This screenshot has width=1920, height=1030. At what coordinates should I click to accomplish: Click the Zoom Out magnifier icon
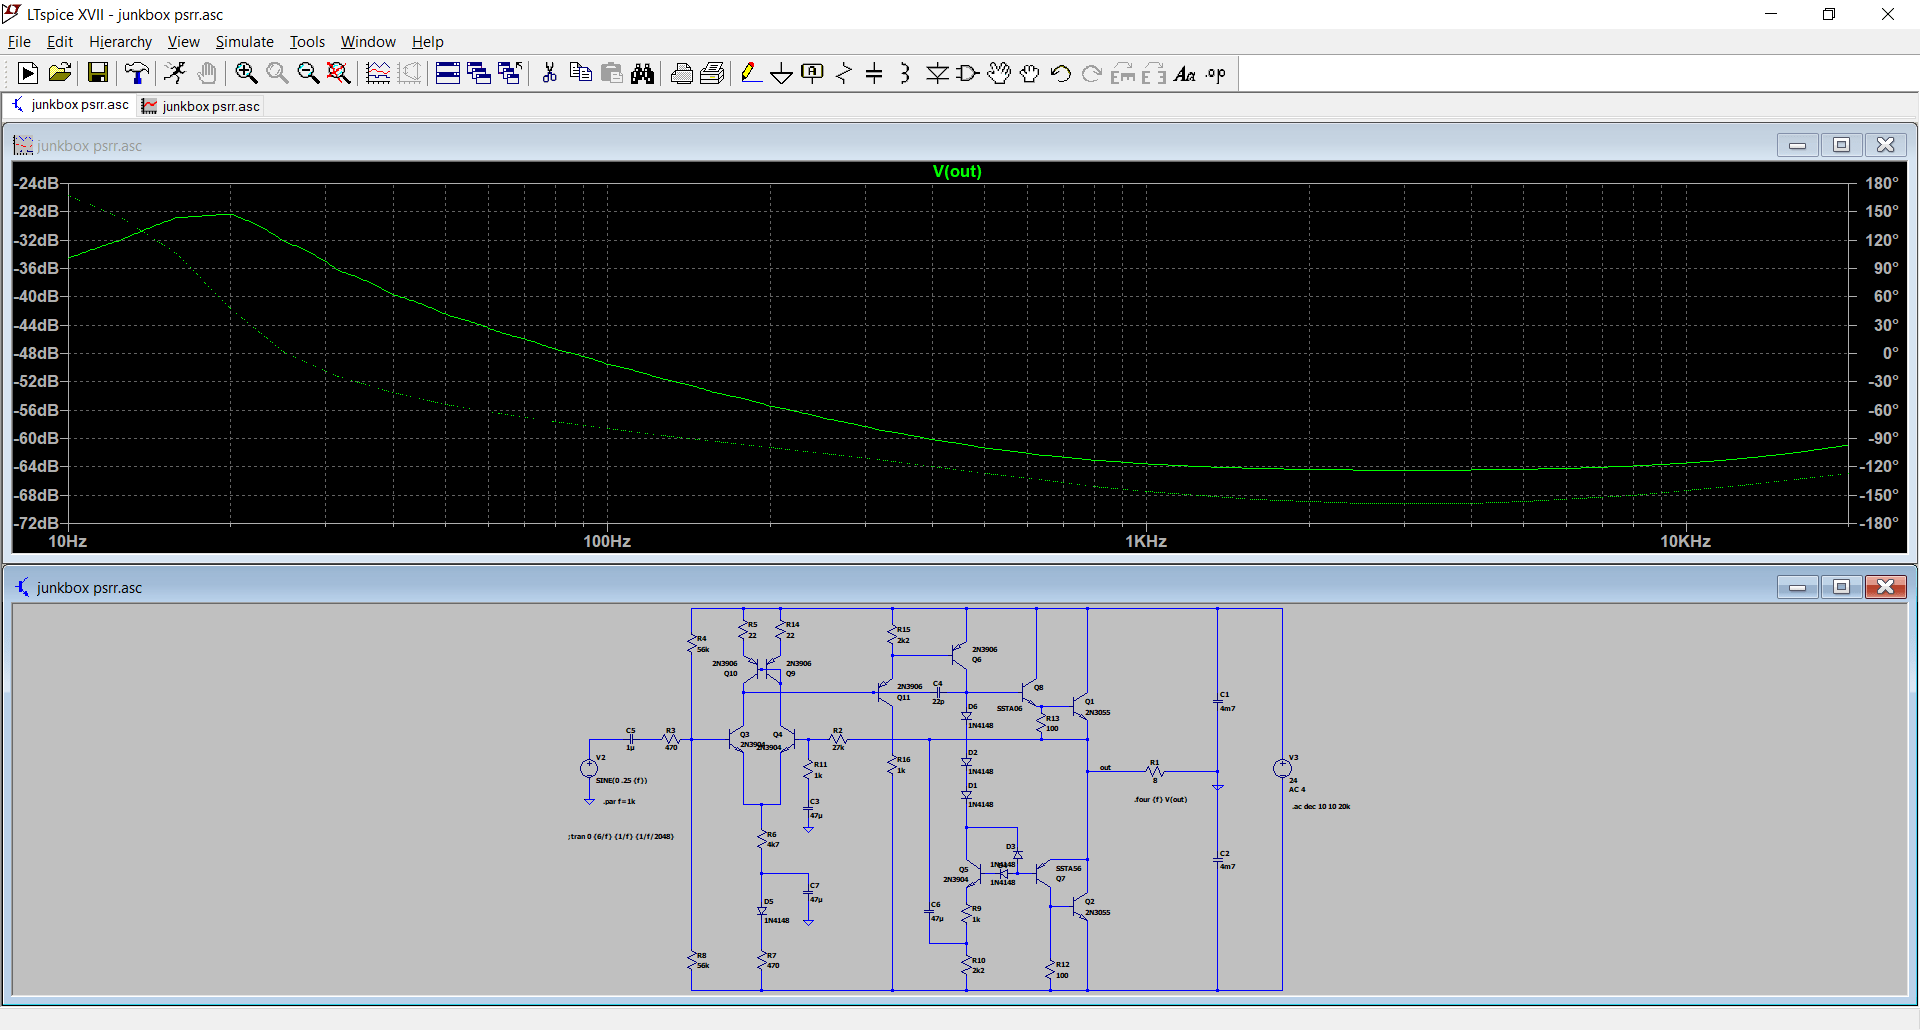308,73
